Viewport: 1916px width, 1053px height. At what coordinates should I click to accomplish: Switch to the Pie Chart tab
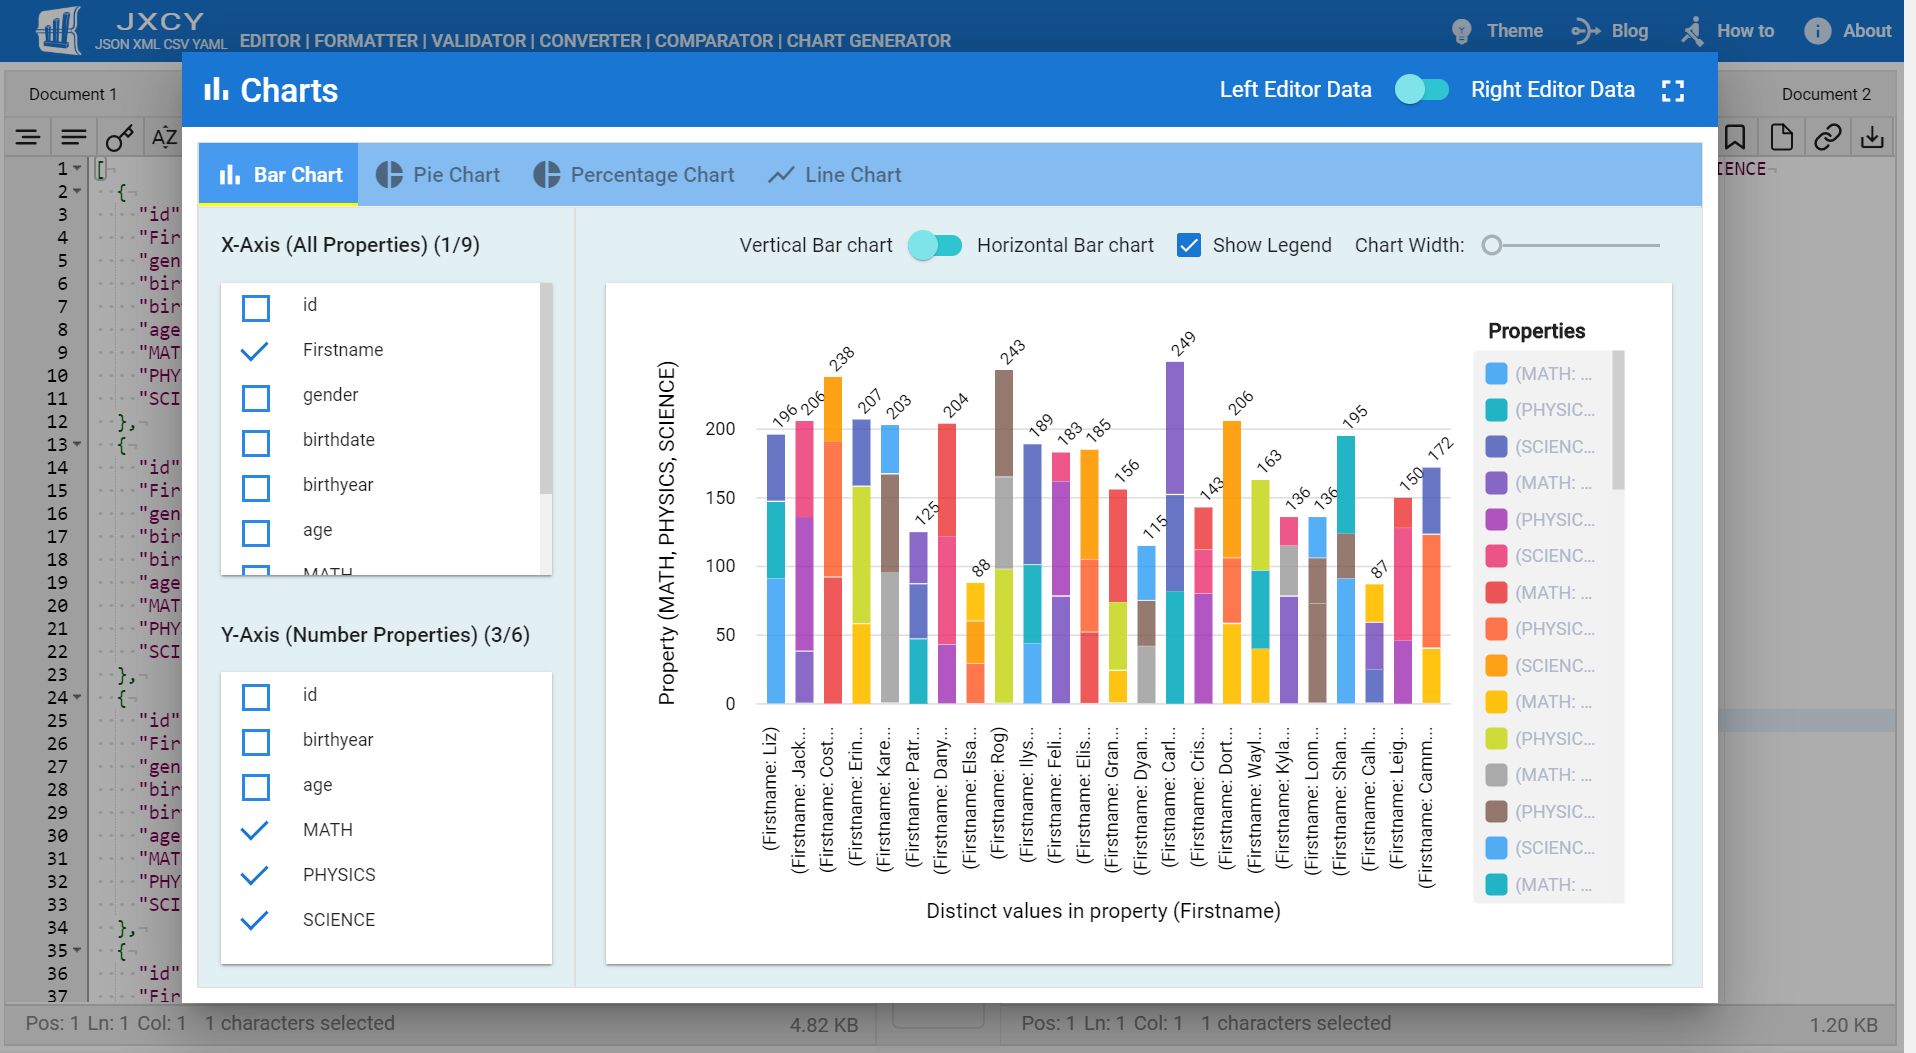[437, 175]
